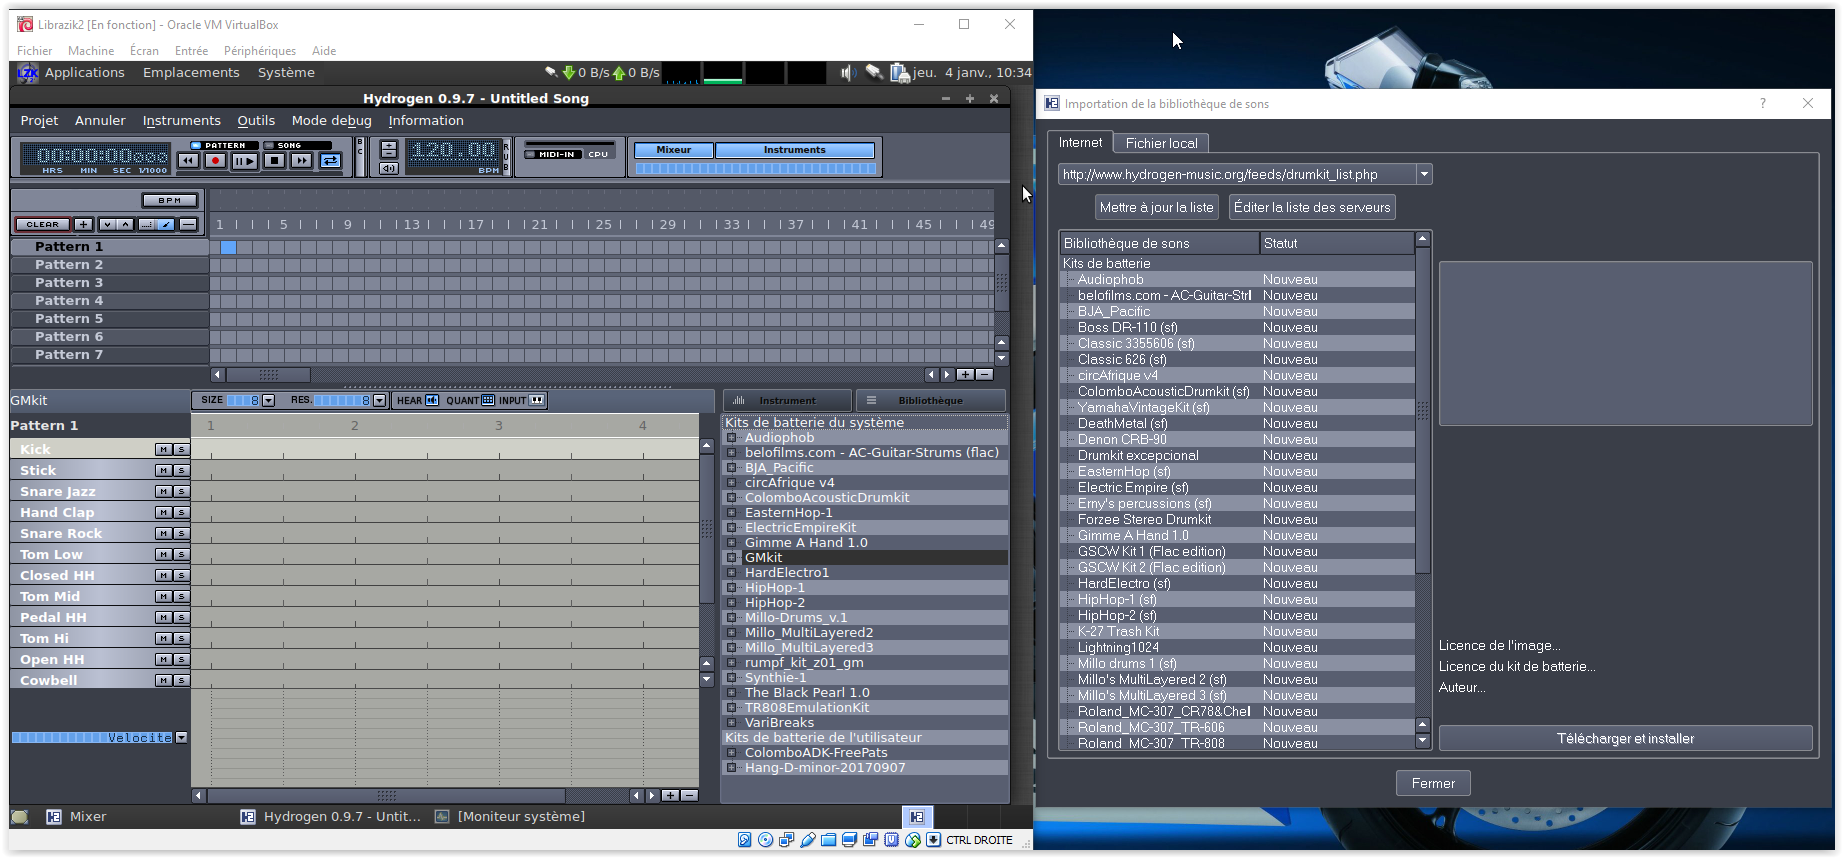Open the RES. resolution dropdown
This screenshot has width=1843, height=858.
[379, 400]
